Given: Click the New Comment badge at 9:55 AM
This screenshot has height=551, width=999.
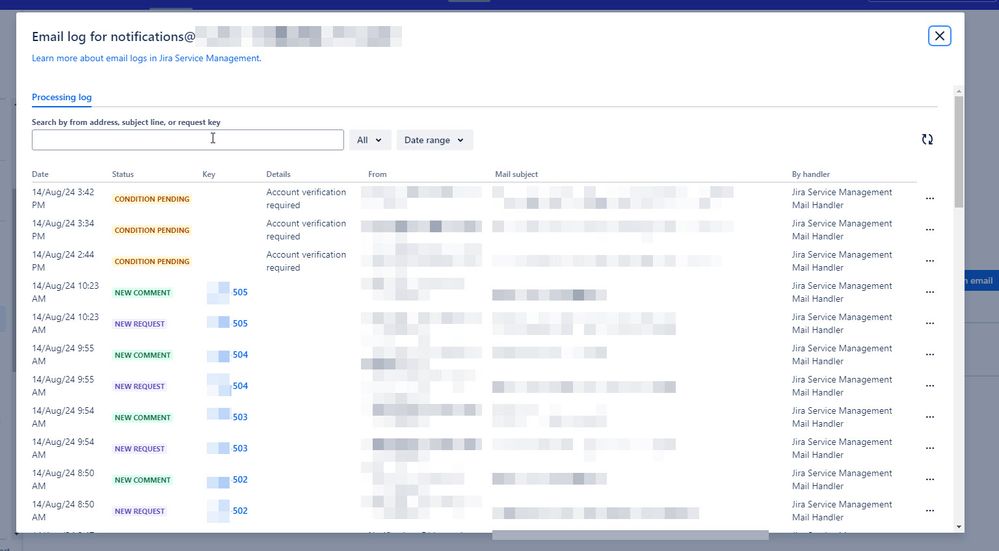Looking at the screenshot, I should pos(143,355).
